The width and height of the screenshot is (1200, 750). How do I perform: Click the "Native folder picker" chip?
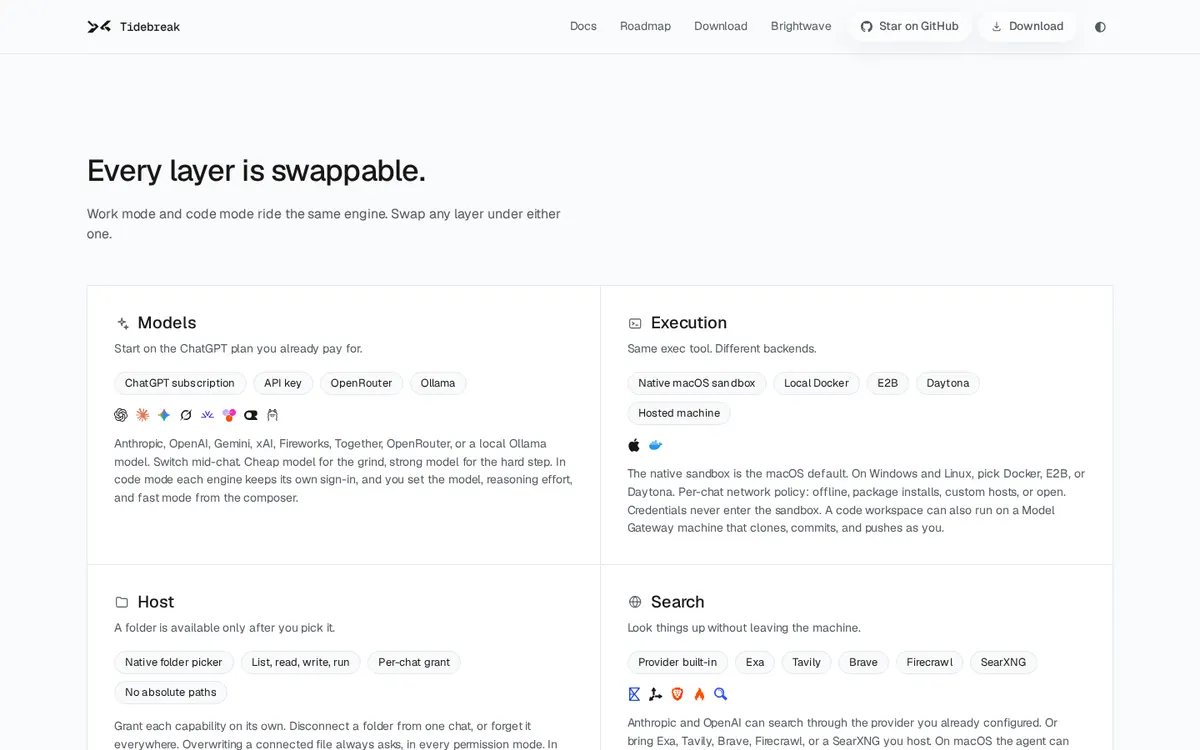[174, 662]
